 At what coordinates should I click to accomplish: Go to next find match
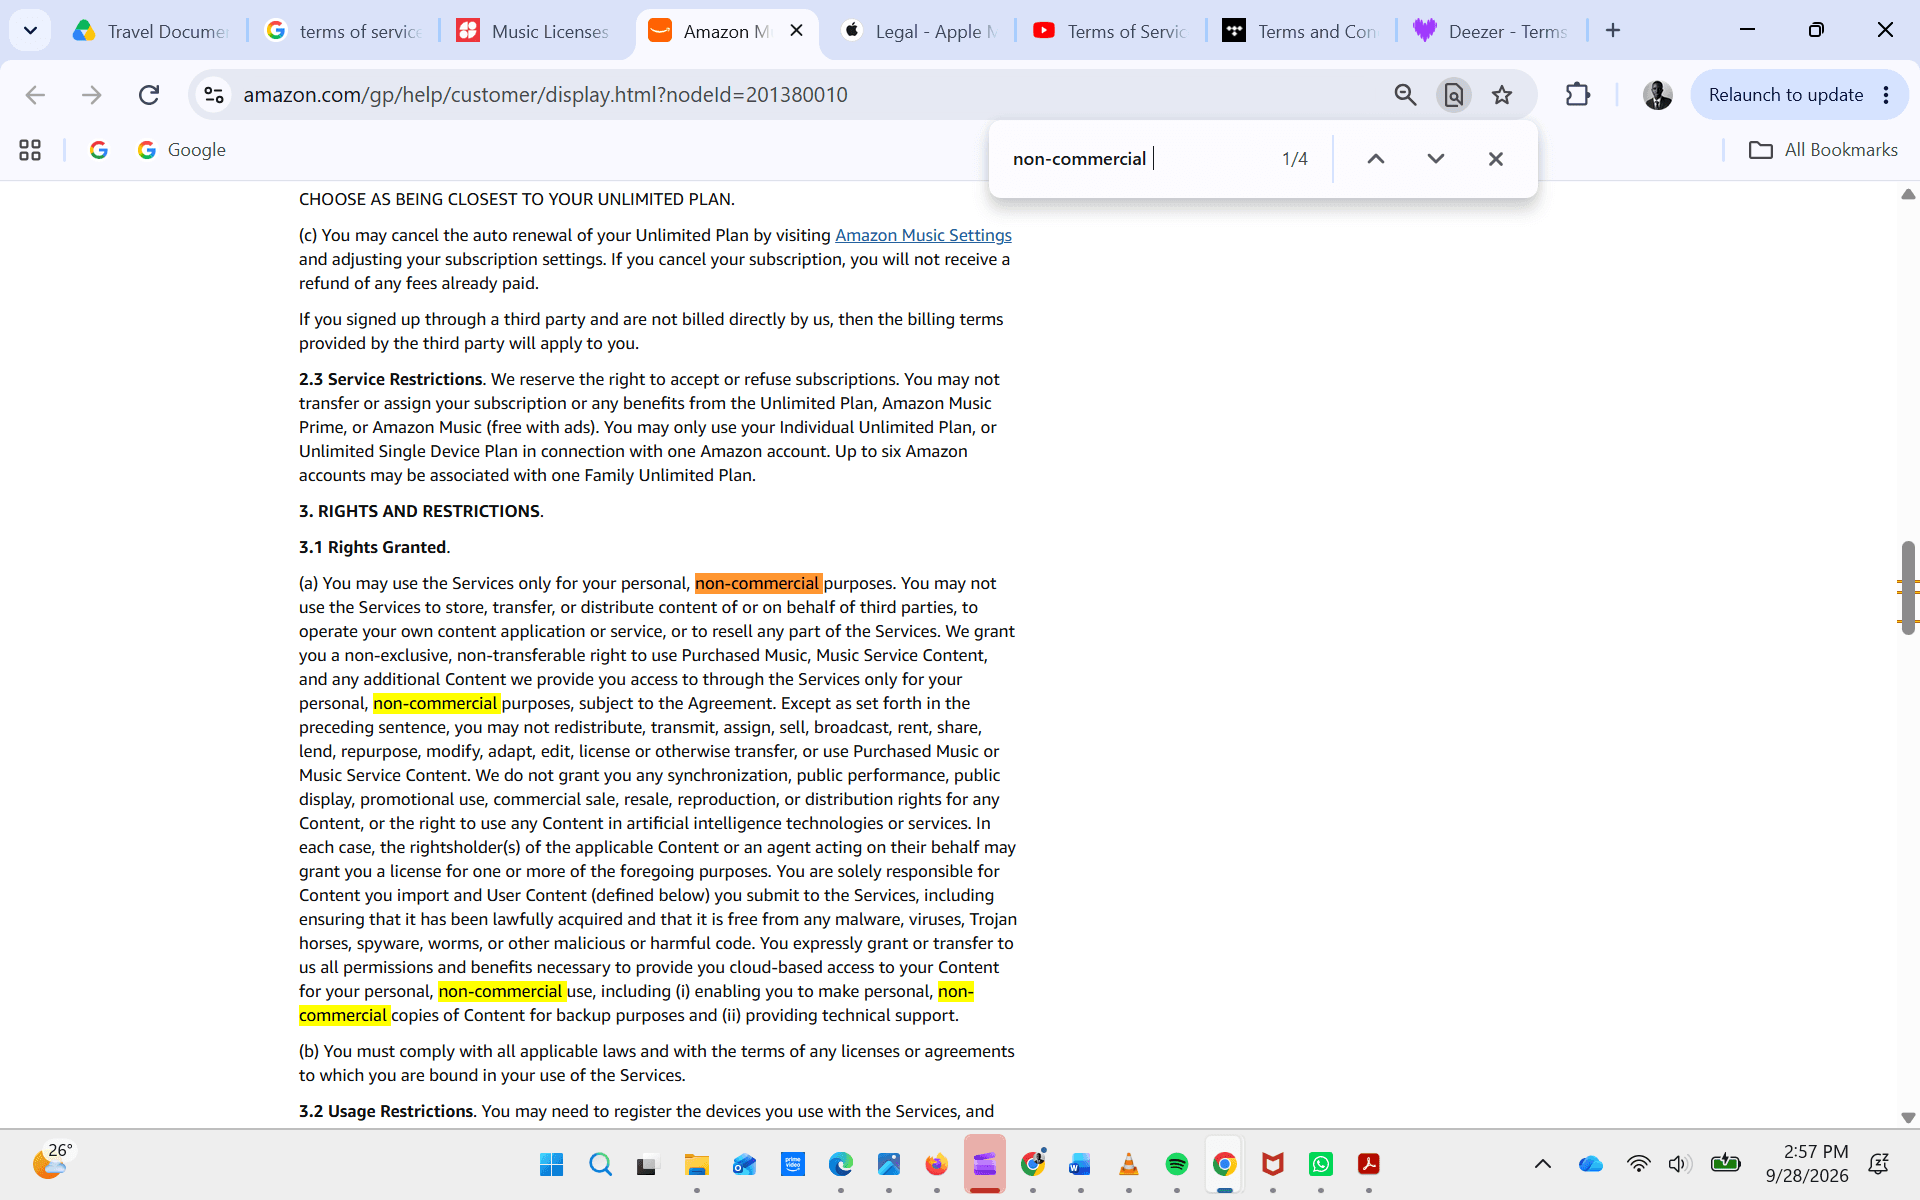click(x=1435, y=159)
